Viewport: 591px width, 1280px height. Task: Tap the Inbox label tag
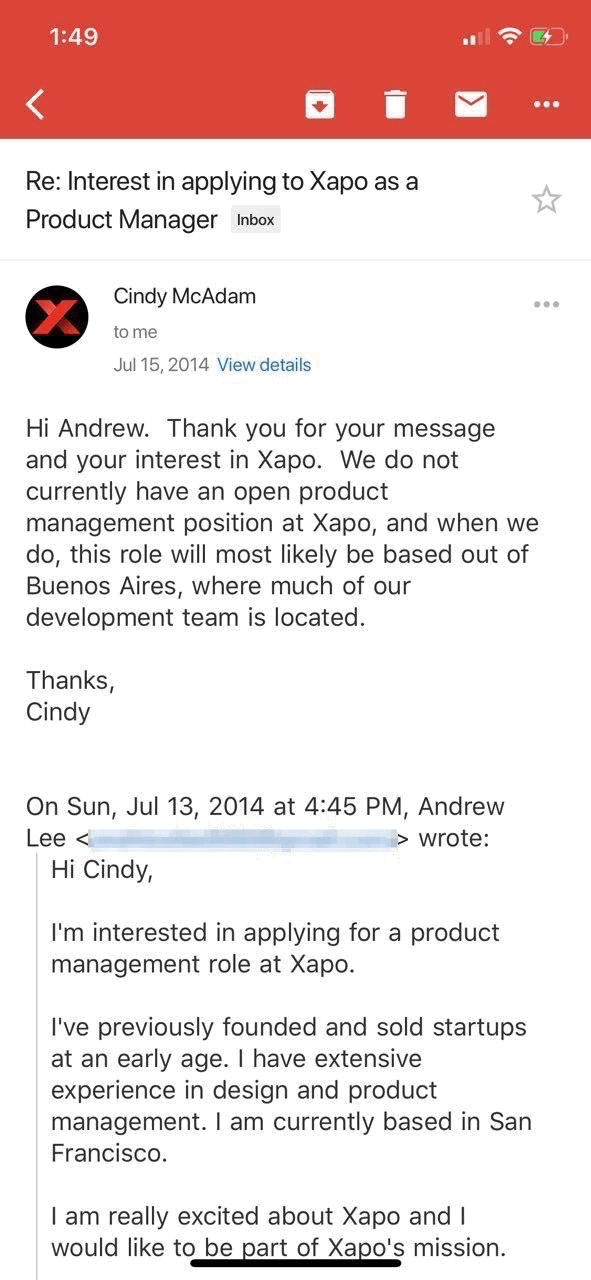click(256, 220)
